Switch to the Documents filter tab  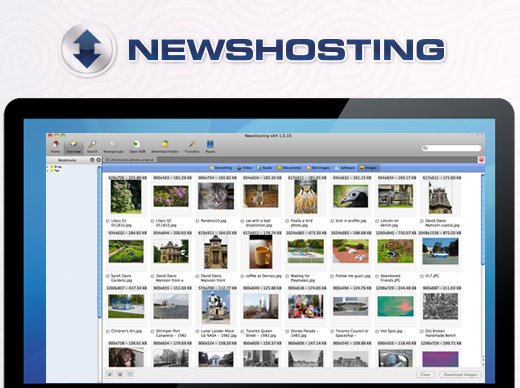click(289, 168)
